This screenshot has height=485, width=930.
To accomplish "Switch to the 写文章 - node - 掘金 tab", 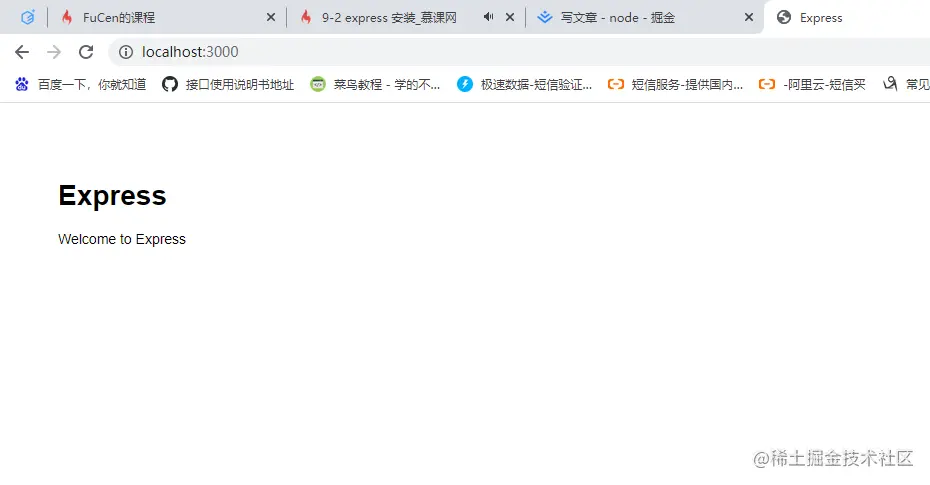I will pyautogui.click(x=644, y=17).
